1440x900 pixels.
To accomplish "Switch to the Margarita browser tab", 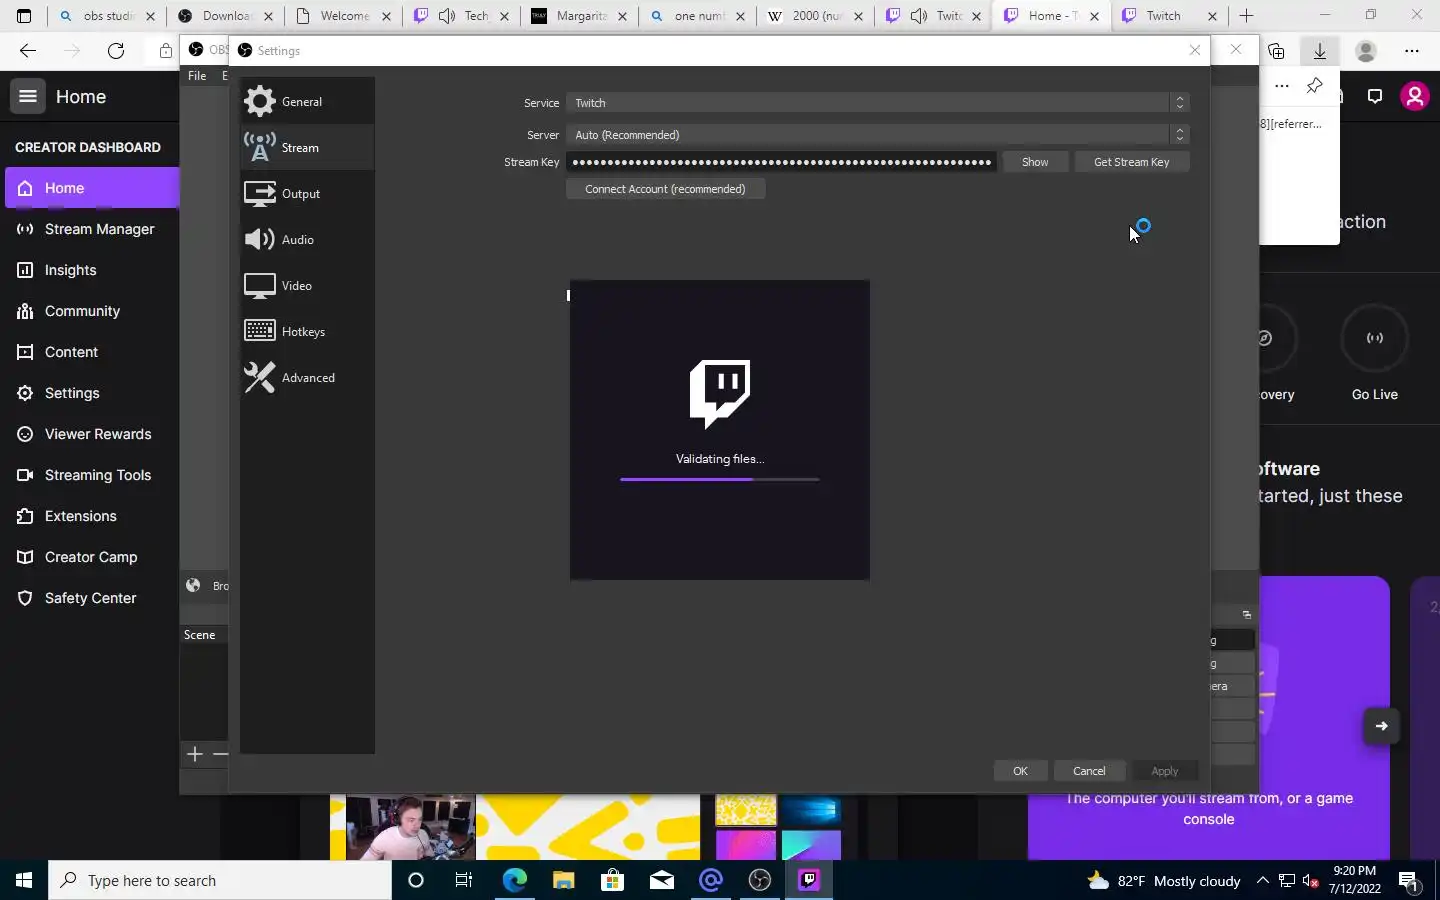I will tap(580, 16).
